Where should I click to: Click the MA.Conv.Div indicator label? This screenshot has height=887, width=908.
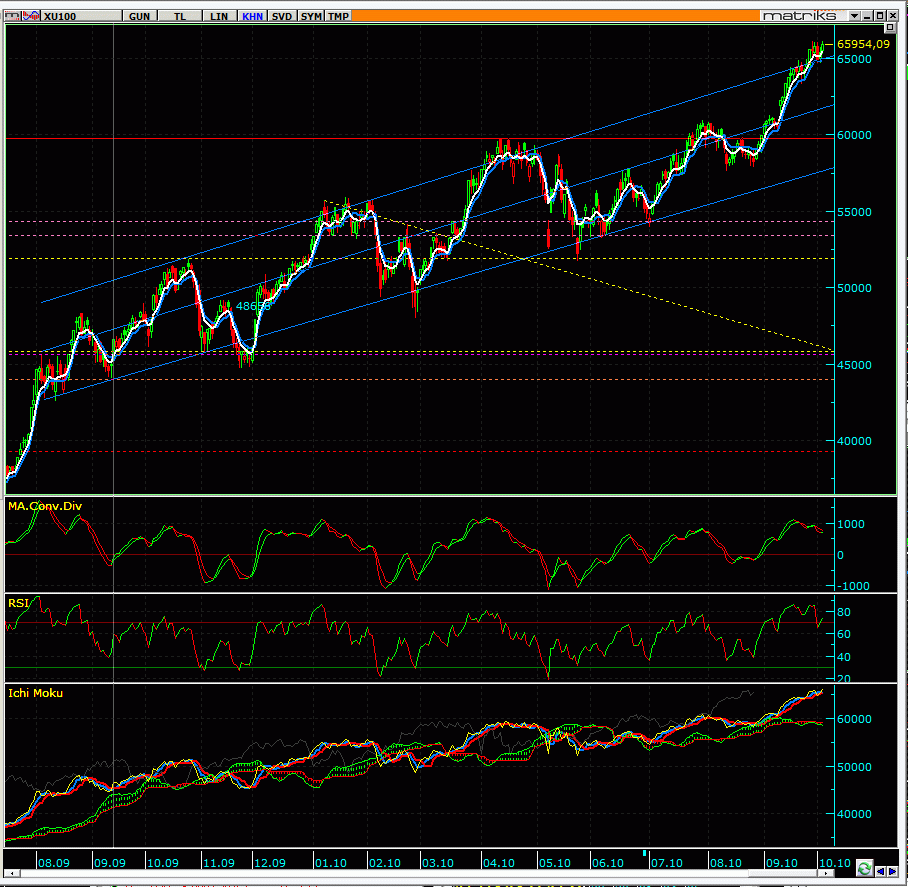pos(45,506)
